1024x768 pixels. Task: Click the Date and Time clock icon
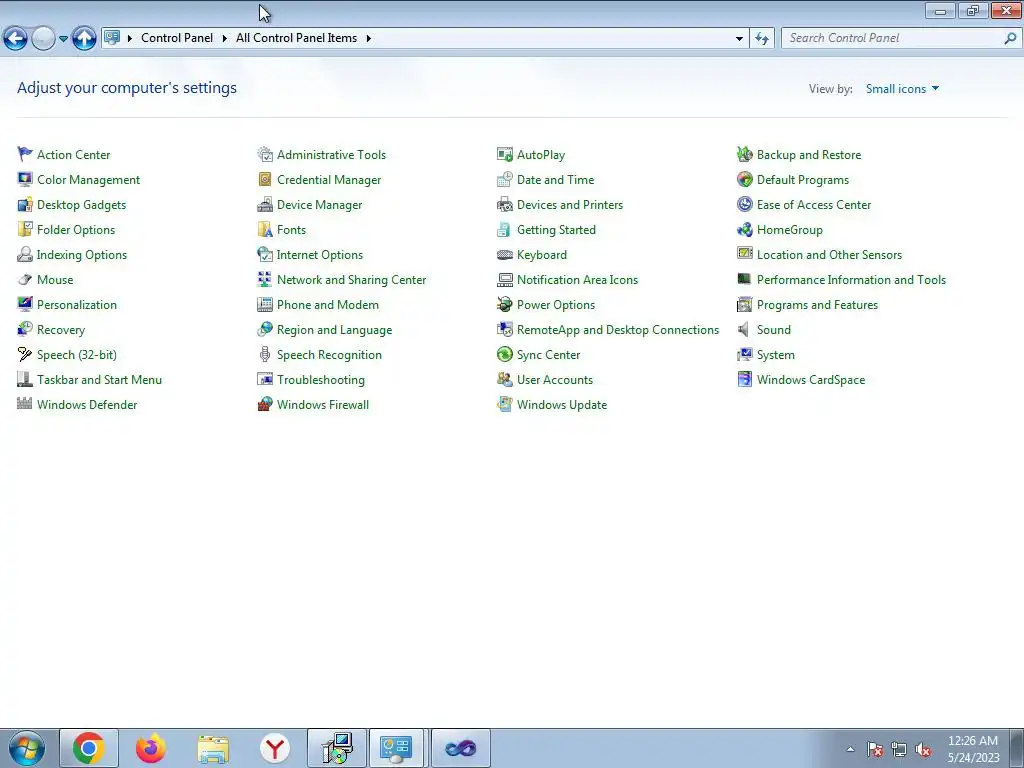tap(505, 180)
